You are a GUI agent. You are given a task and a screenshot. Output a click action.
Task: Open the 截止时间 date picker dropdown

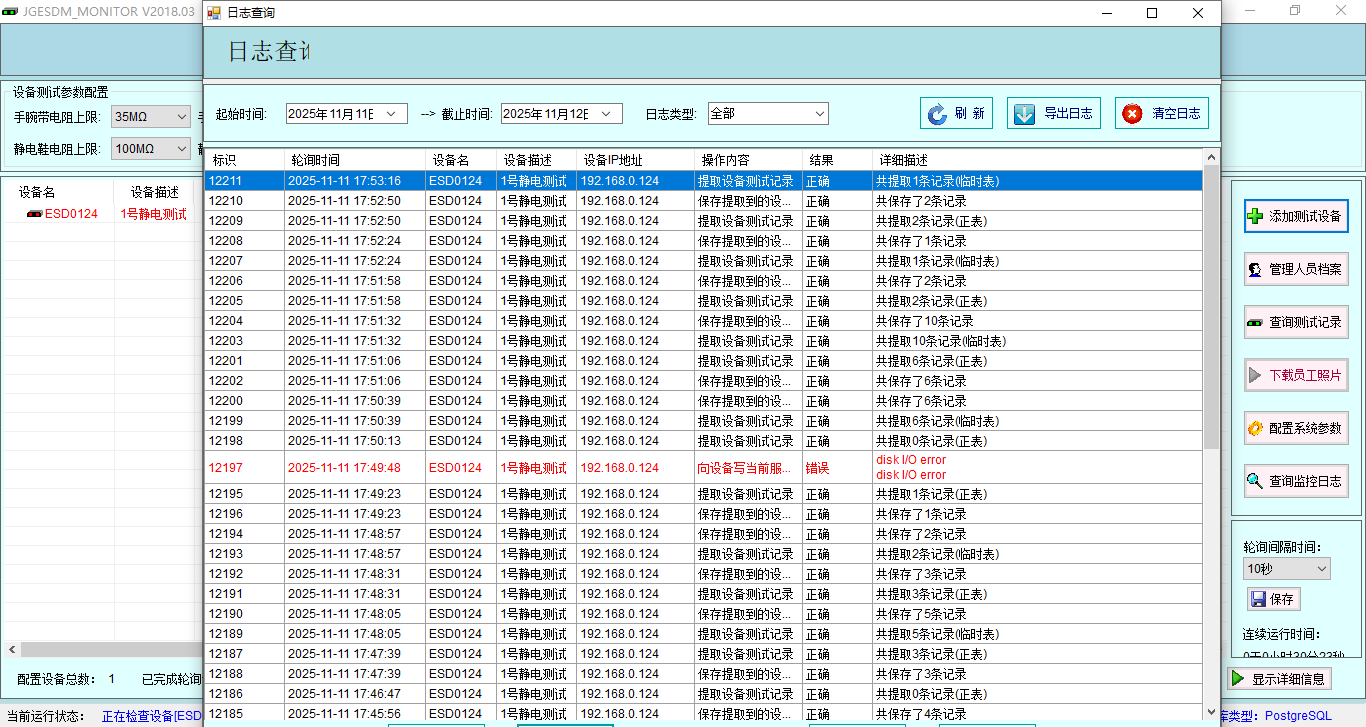pos(606,114)
